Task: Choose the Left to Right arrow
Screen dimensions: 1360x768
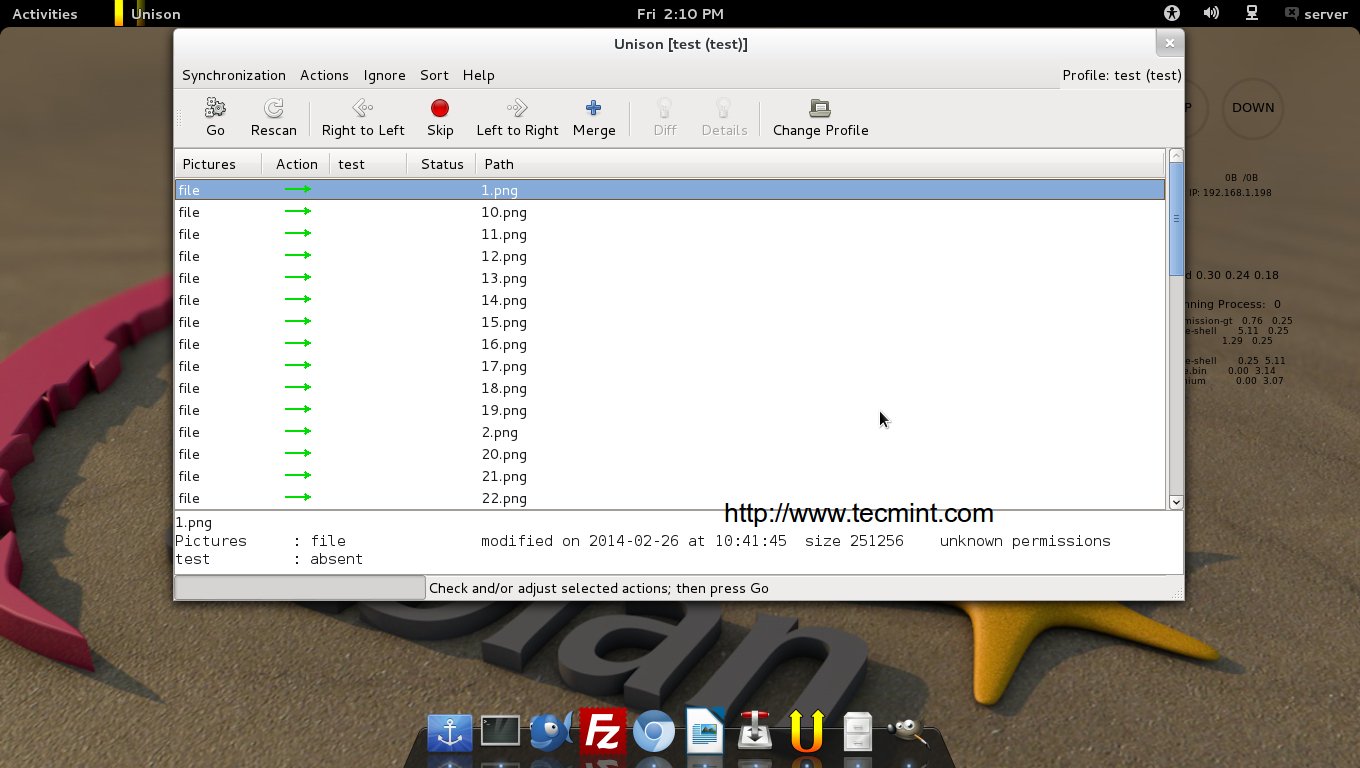Action: 516,108
